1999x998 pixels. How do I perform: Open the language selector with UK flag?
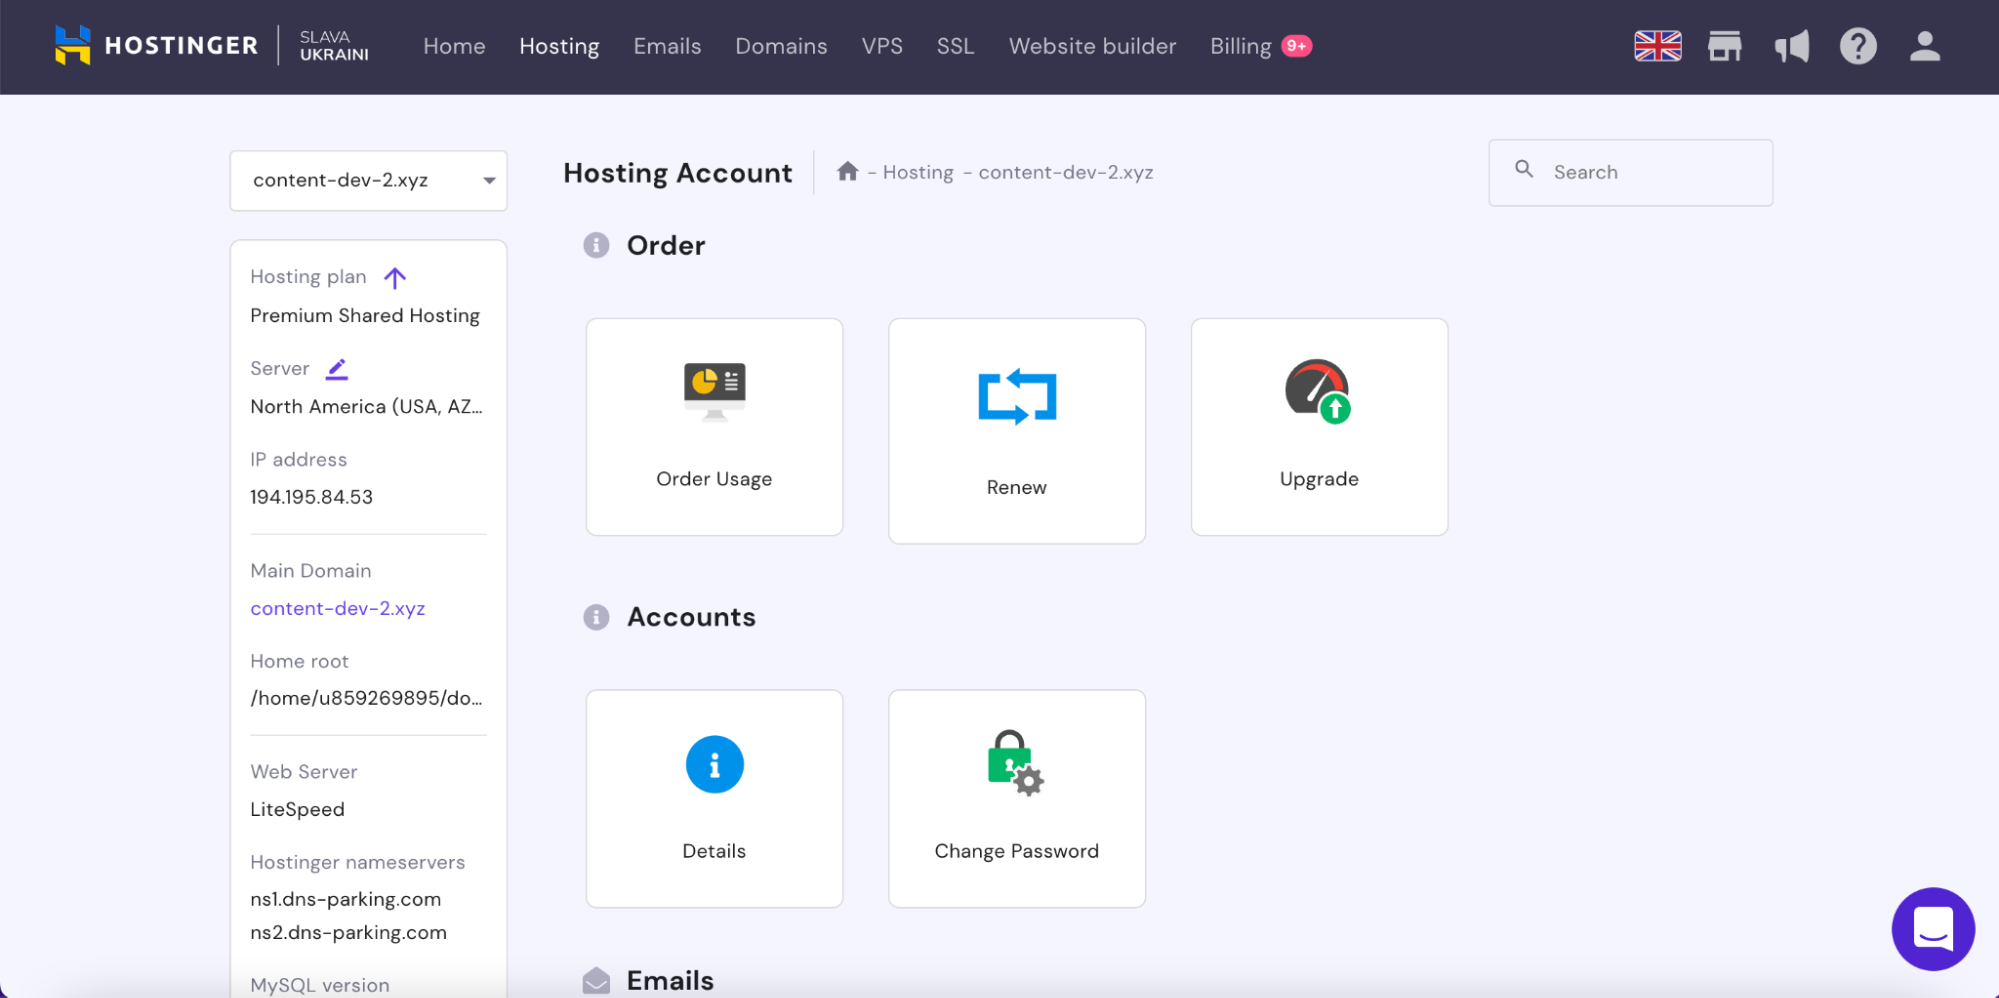1657,45
